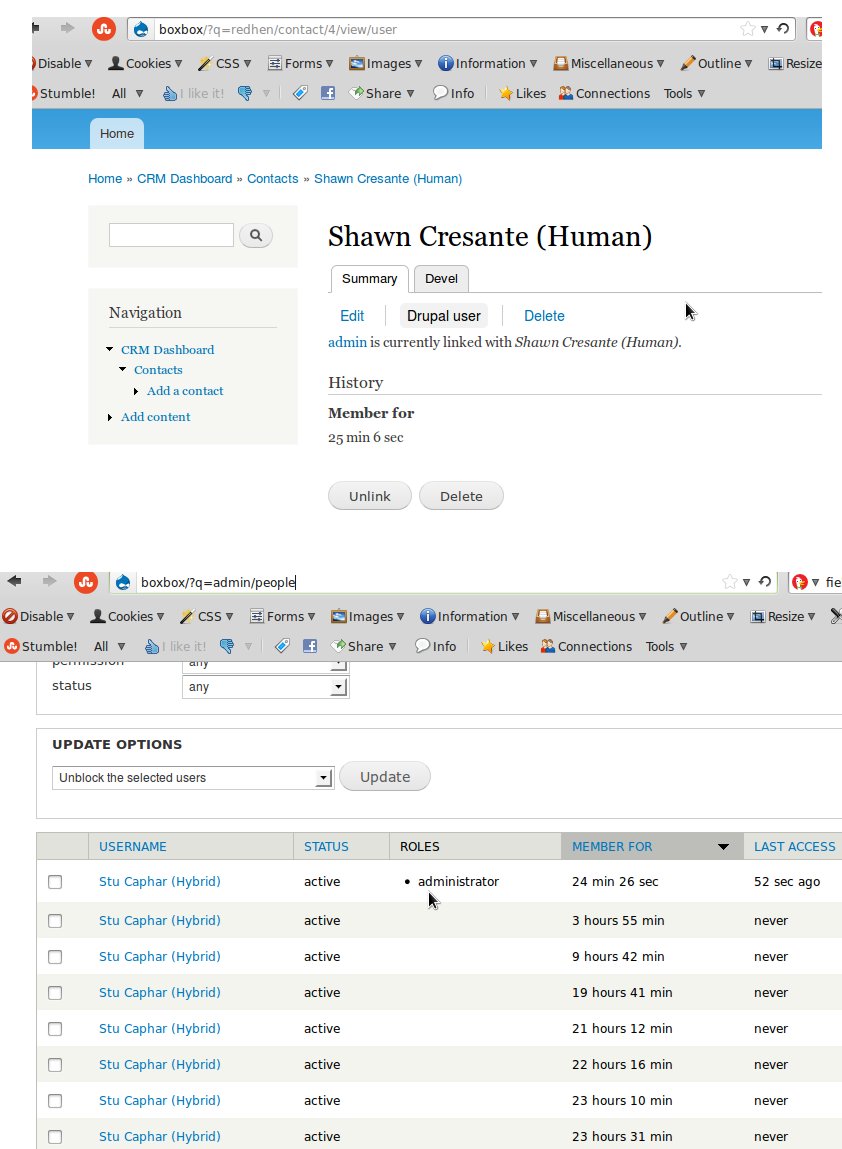Viewport: 842px width, 1149px height.
Task: Switch to the Devel tab
Action: pyautogui.click(x=441, y=279)
